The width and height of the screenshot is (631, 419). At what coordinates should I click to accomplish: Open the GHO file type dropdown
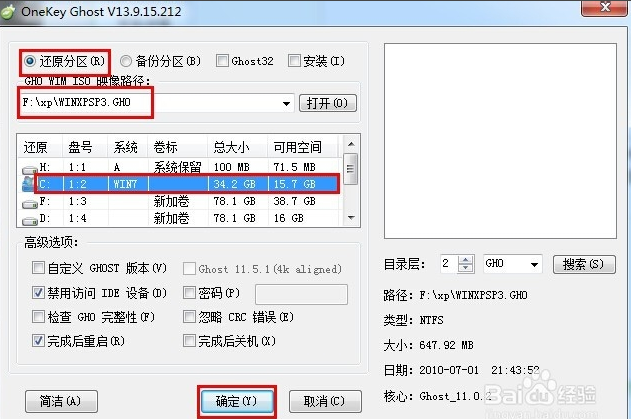pyautogui.click(x=534, y=264)
